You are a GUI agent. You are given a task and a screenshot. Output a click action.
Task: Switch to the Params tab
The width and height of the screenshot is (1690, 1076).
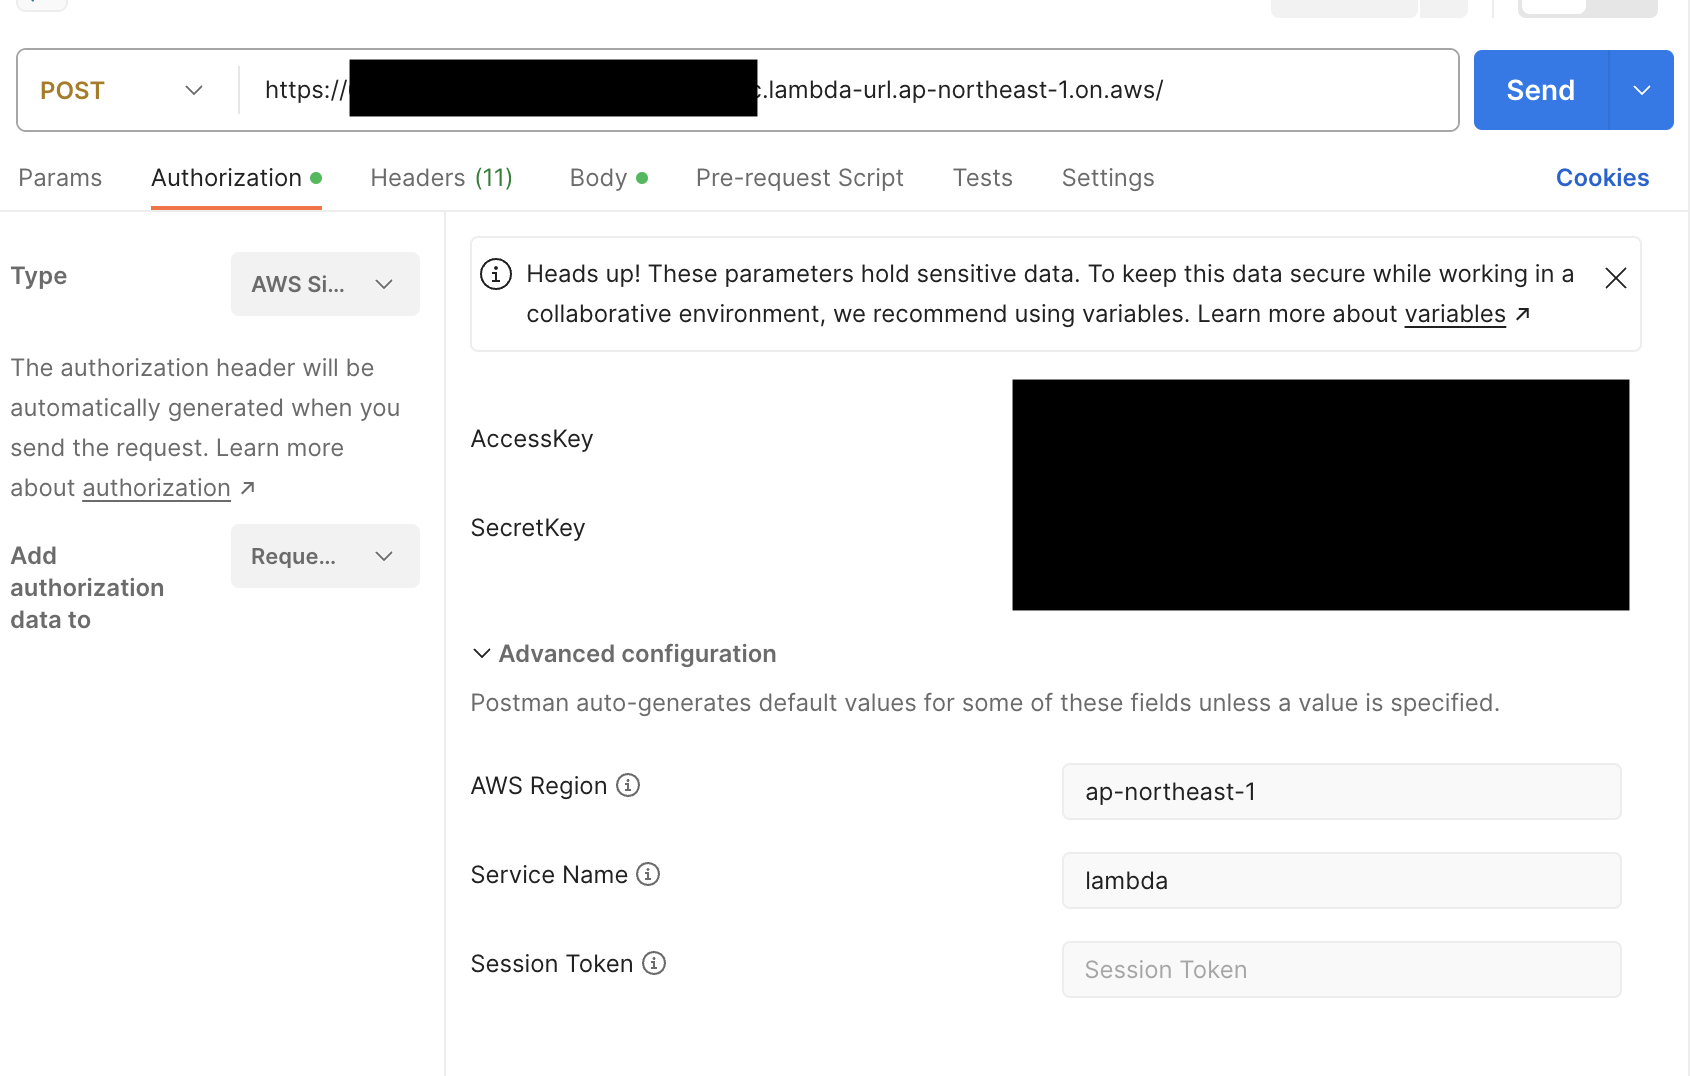(60, 178)
